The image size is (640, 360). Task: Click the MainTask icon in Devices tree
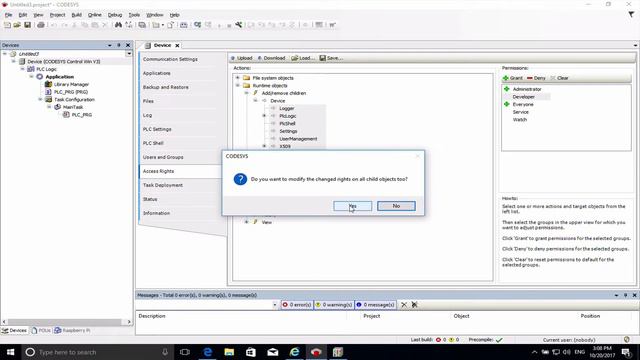tap(58, 107)
